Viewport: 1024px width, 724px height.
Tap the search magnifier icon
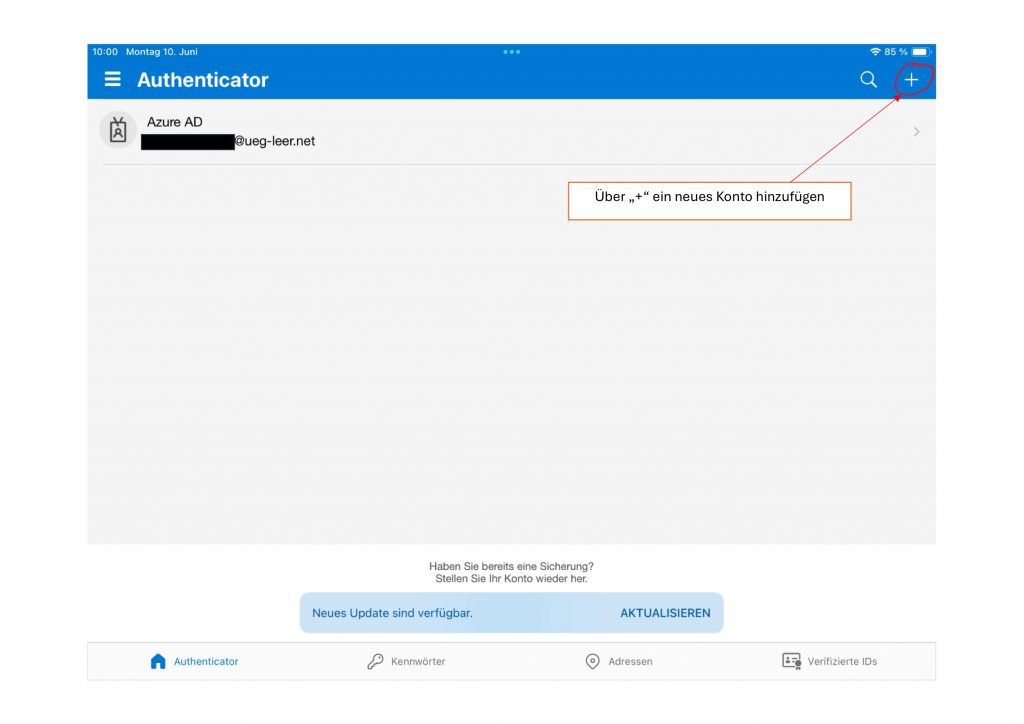pos(868,79)
